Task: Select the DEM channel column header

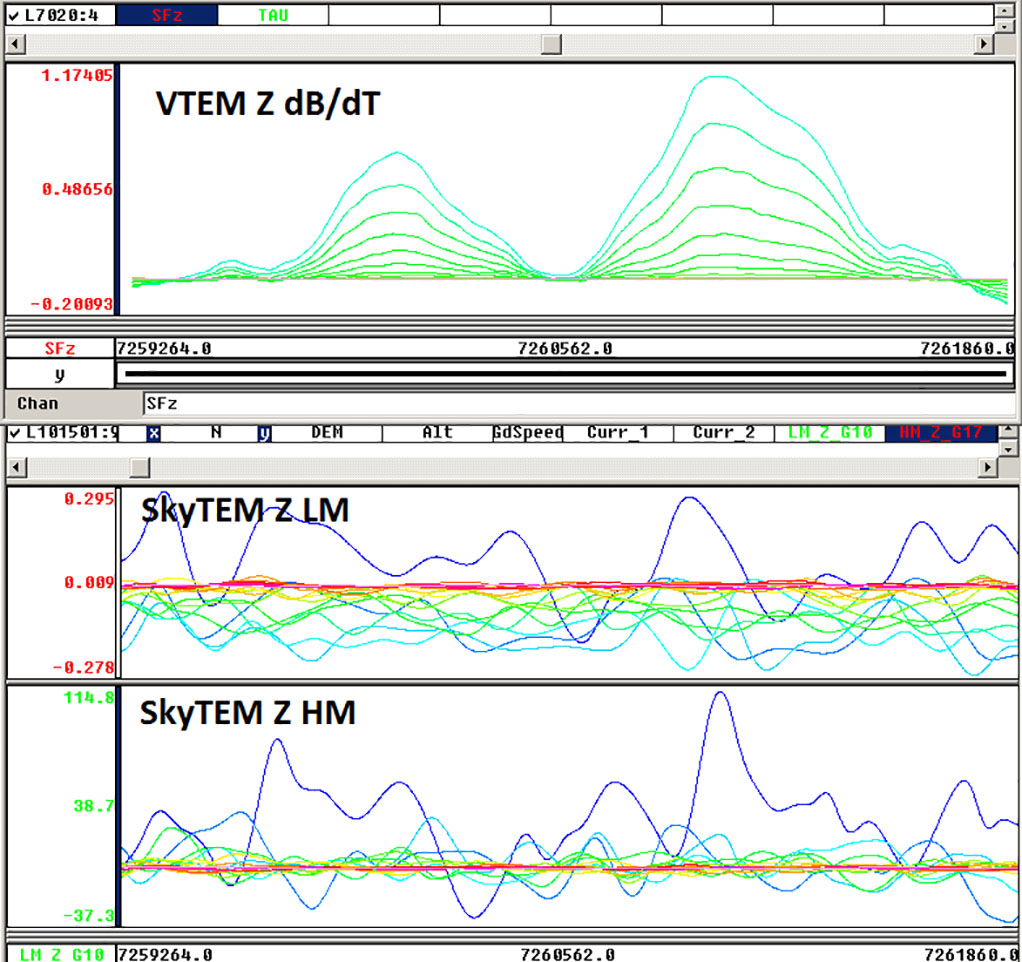Action: (x=327, y=433)
